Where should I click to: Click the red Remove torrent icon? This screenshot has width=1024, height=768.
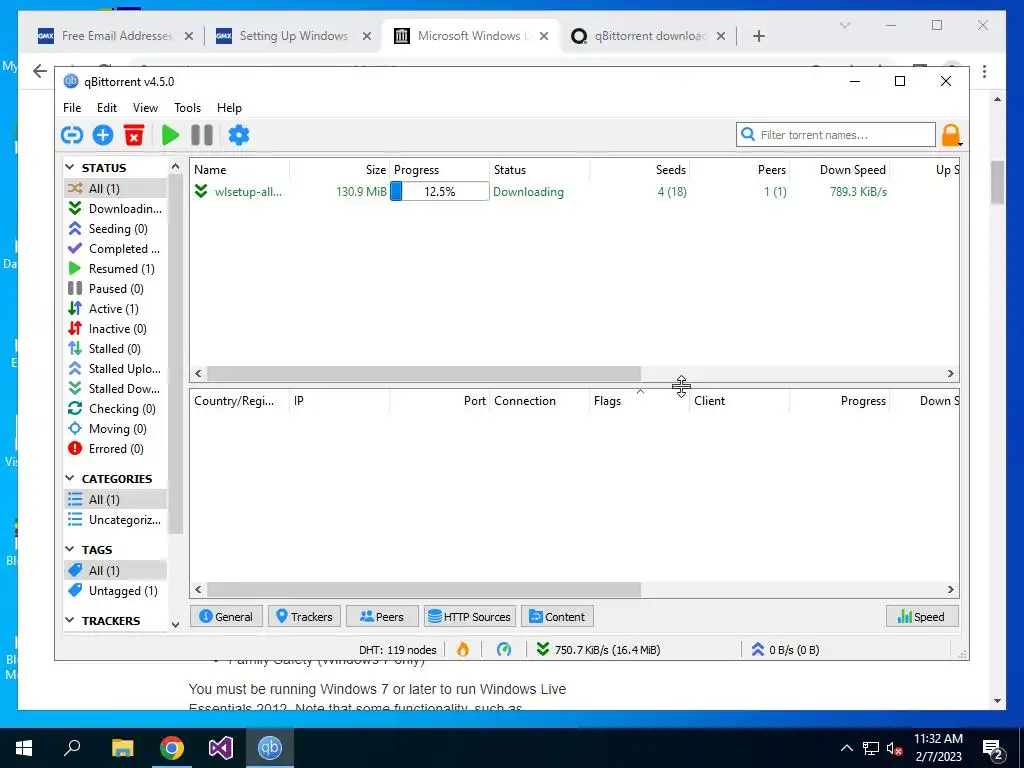[134, 135]
